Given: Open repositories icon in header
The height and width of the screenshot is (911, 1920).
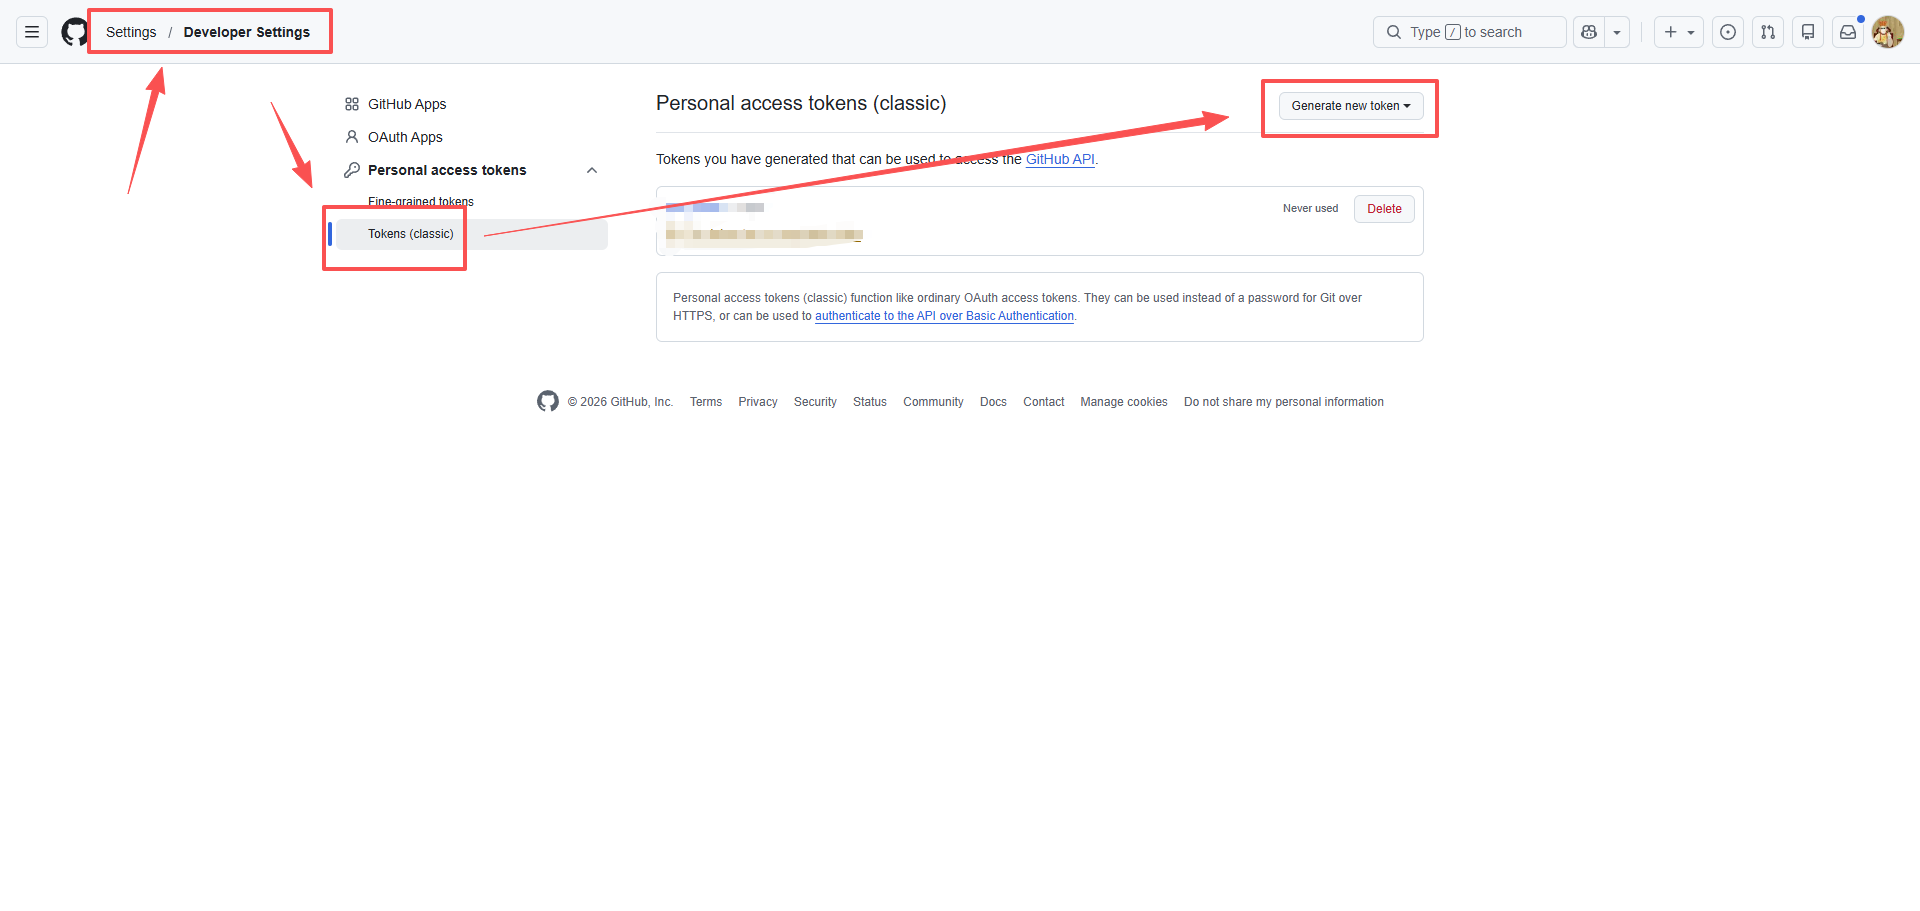Looking at the screenshot, I should (1808, 32).
